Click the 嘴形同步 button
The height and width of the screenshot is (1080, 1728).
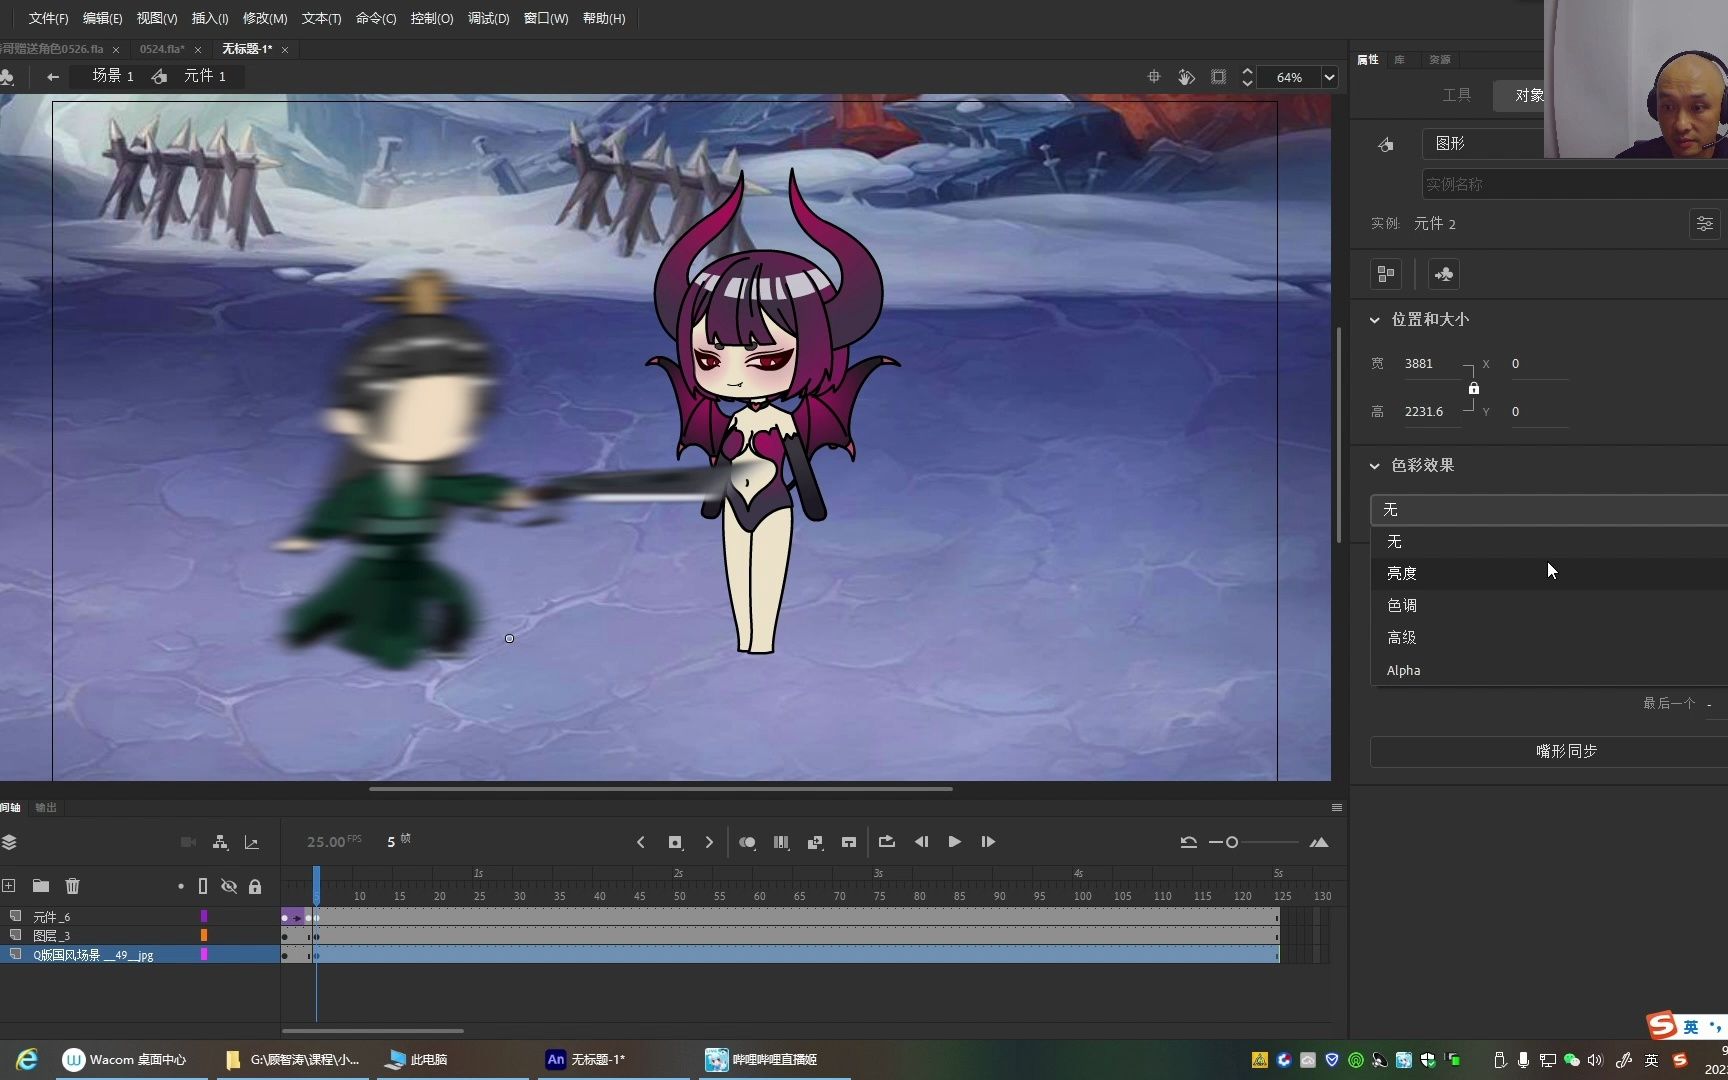(1549, 752)
